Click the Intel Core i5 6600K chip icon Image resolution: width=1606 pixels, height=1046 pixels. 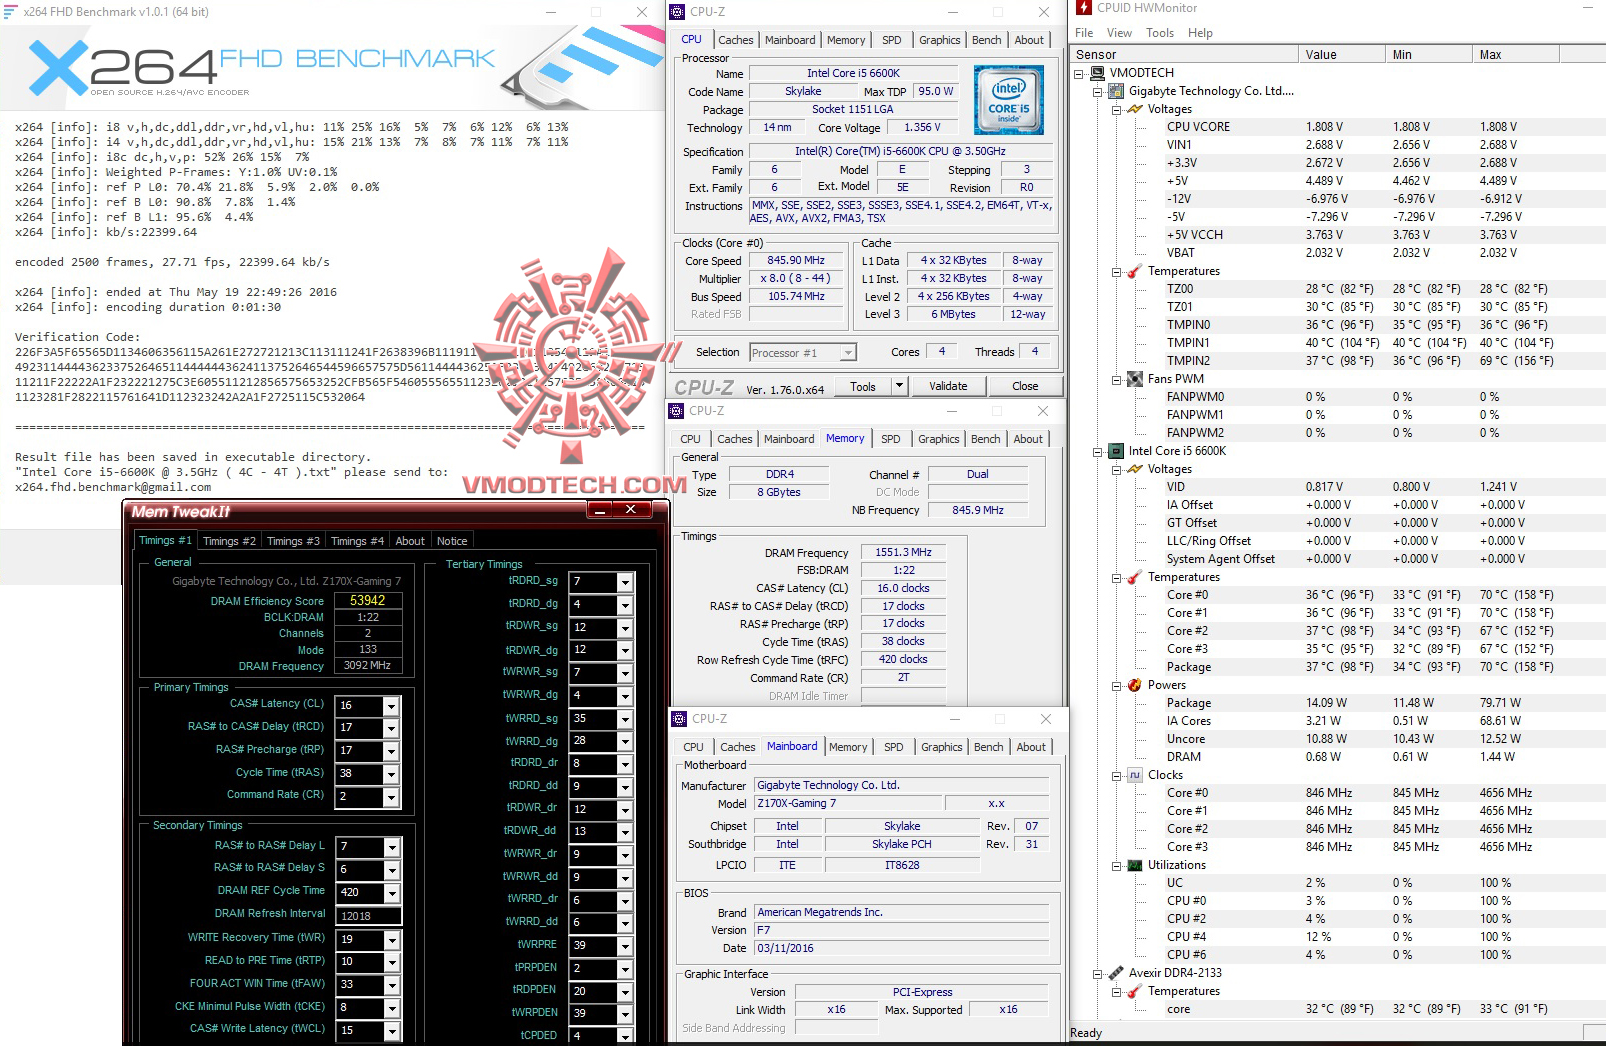tap(1117, 451)
